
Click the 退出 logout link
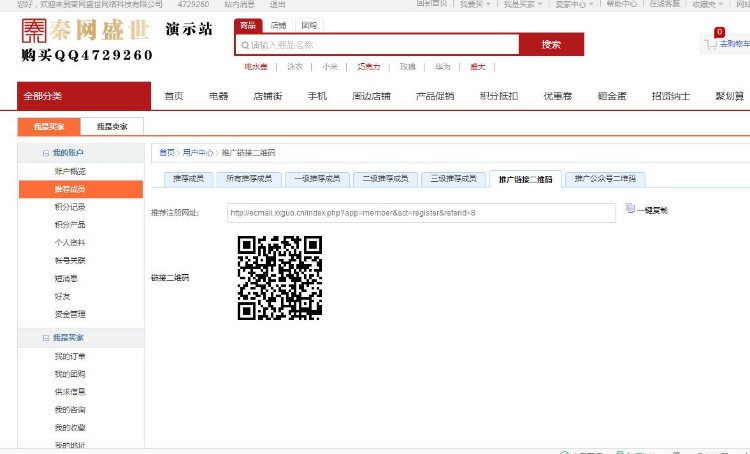(x=277, y=4)
